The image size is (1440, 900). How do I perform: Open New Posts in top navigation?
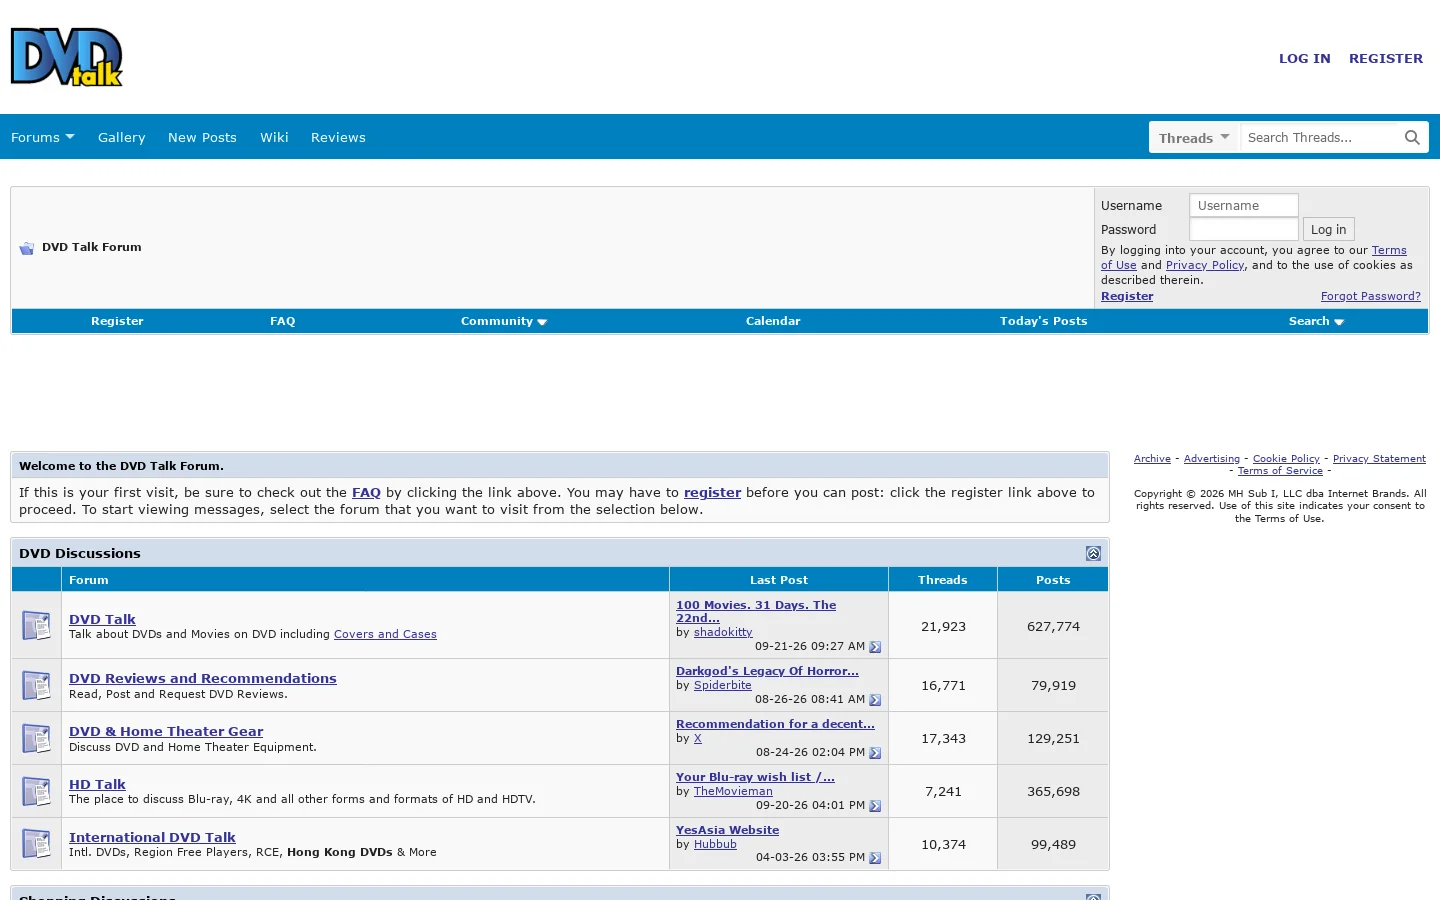pos(202,137)
